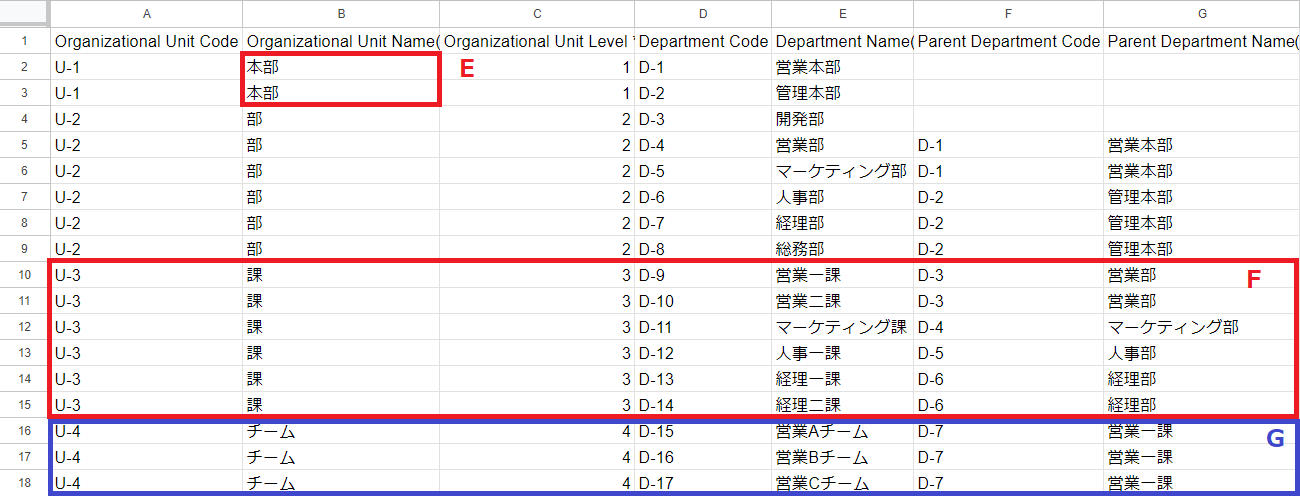
Task: Click the row 18 header
Action: [25, 483]
